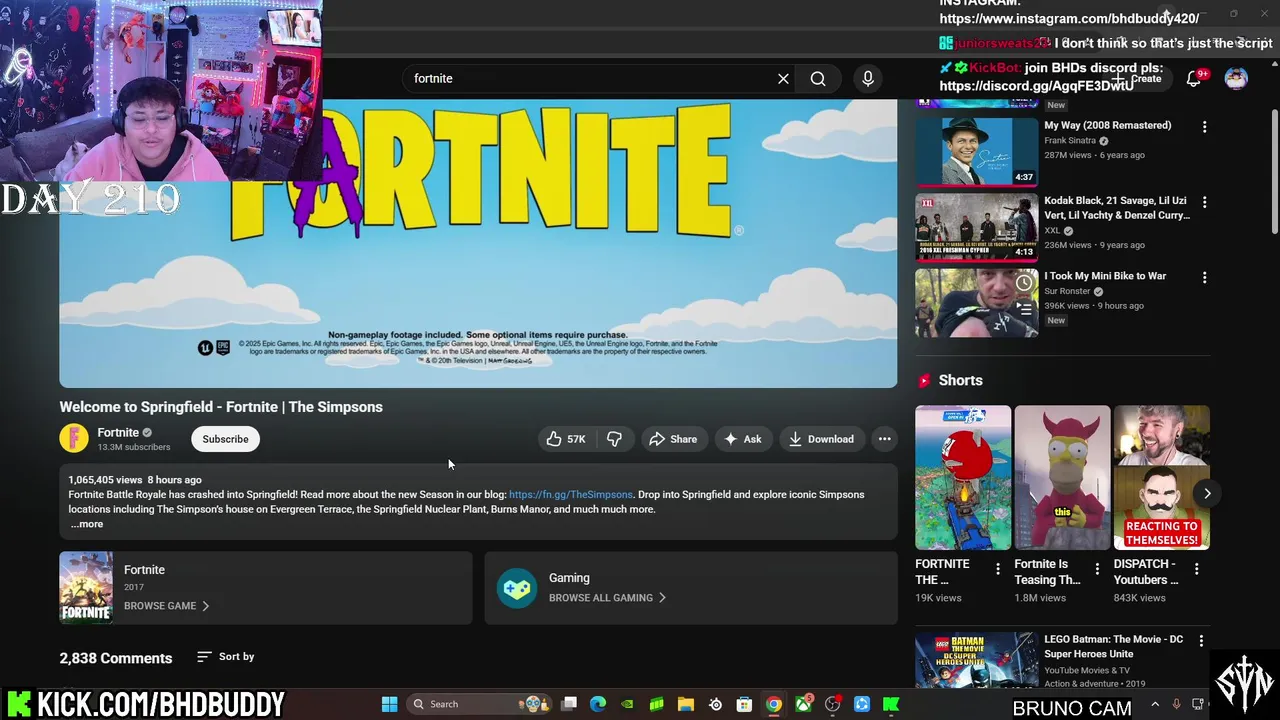
Task: Open the account avatar menu
Action: pos(1236,79)
